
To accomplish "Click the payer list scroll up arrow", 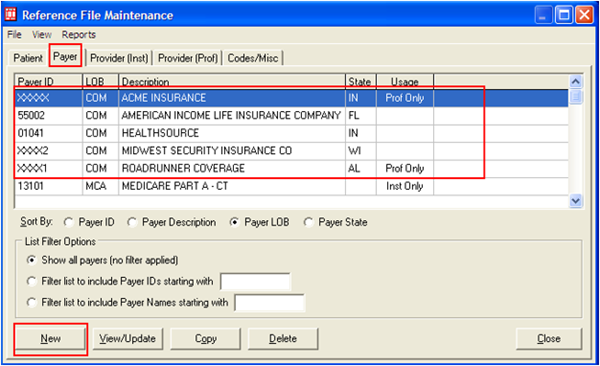I will coord(576,81).
